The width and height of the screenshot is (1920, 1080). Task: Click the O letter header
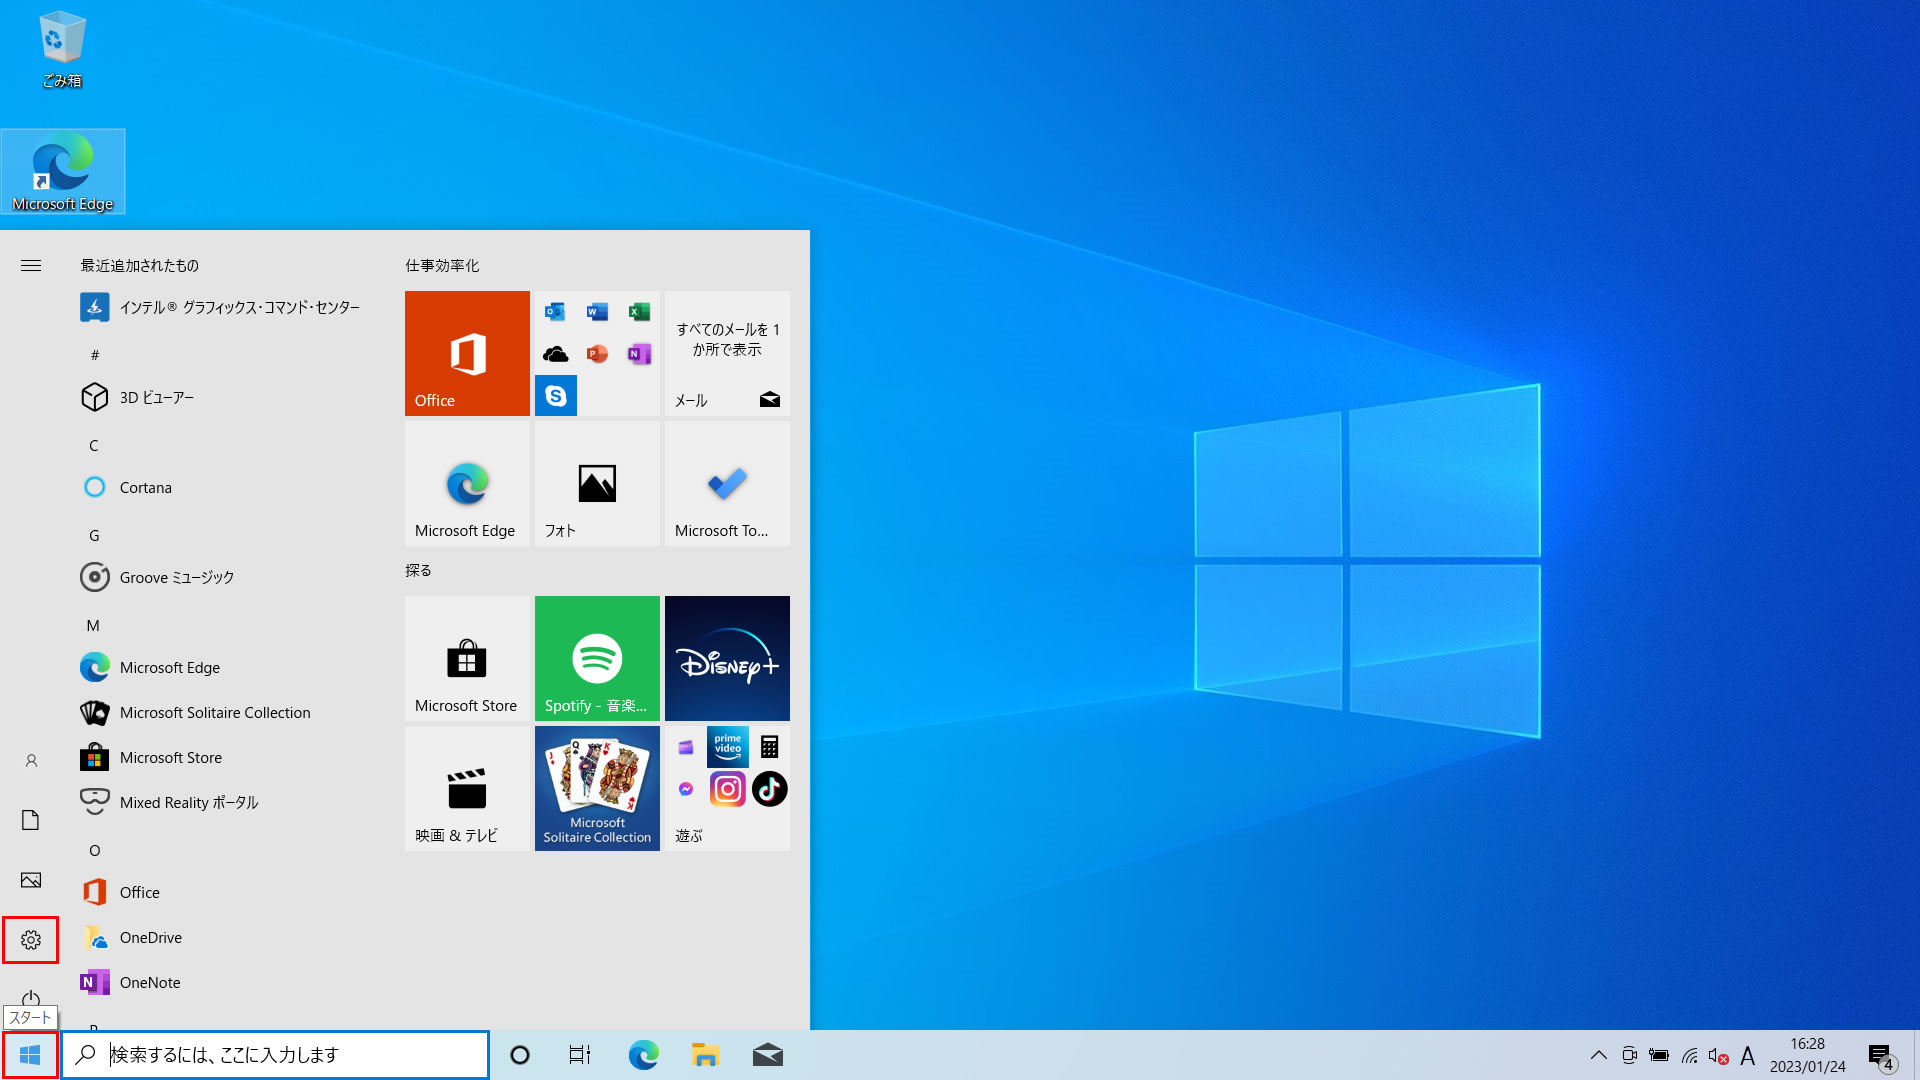[95, 850]
